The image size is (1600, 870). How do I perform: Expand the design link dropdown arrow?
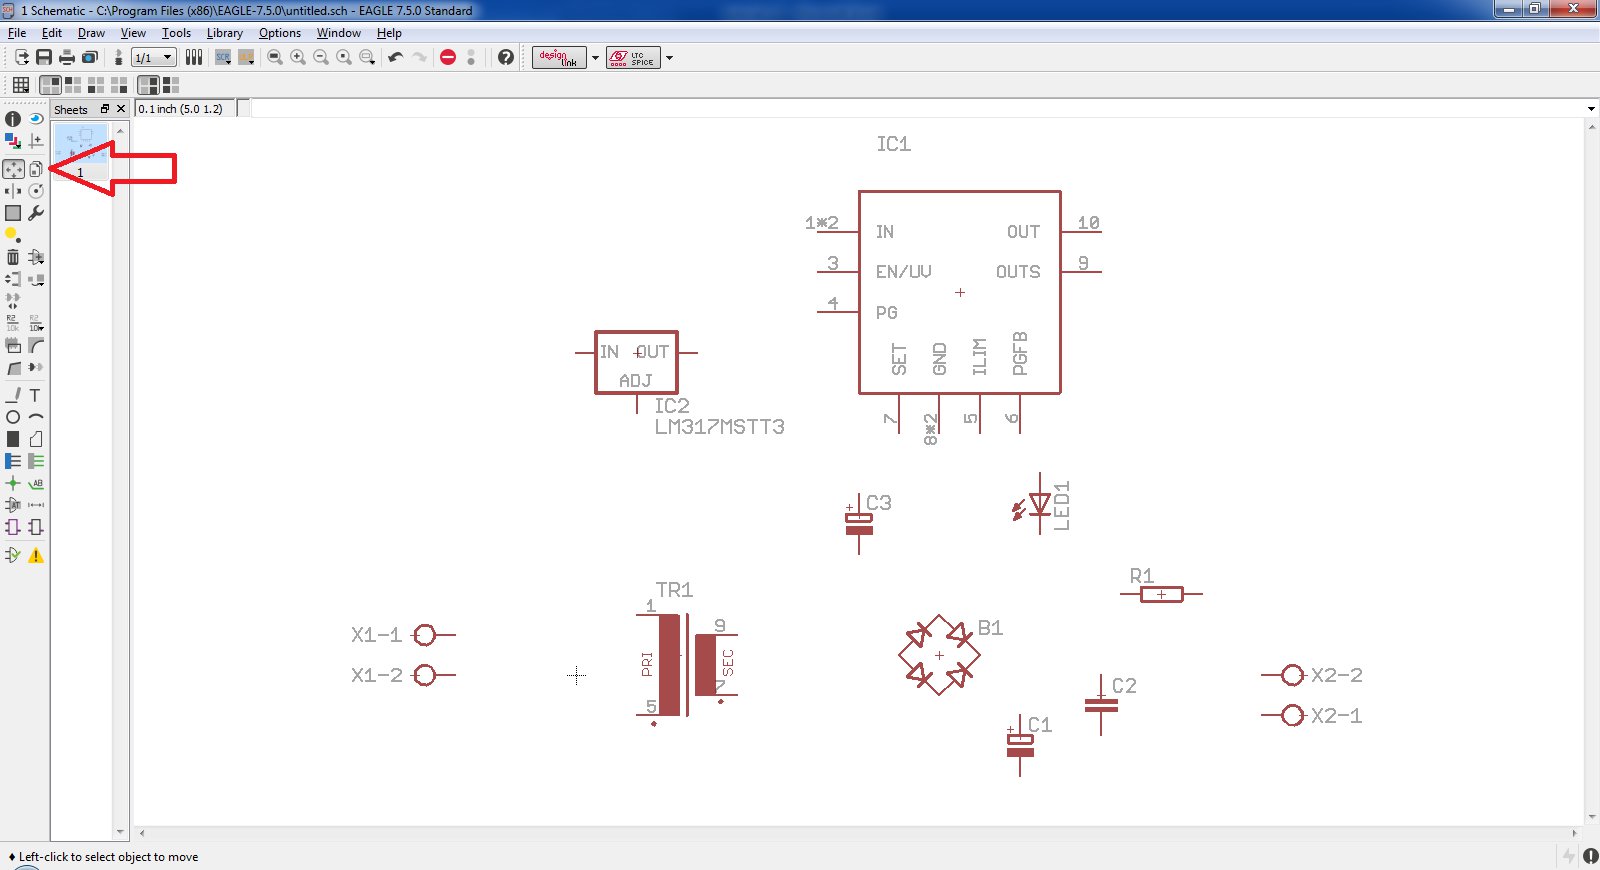595,57
